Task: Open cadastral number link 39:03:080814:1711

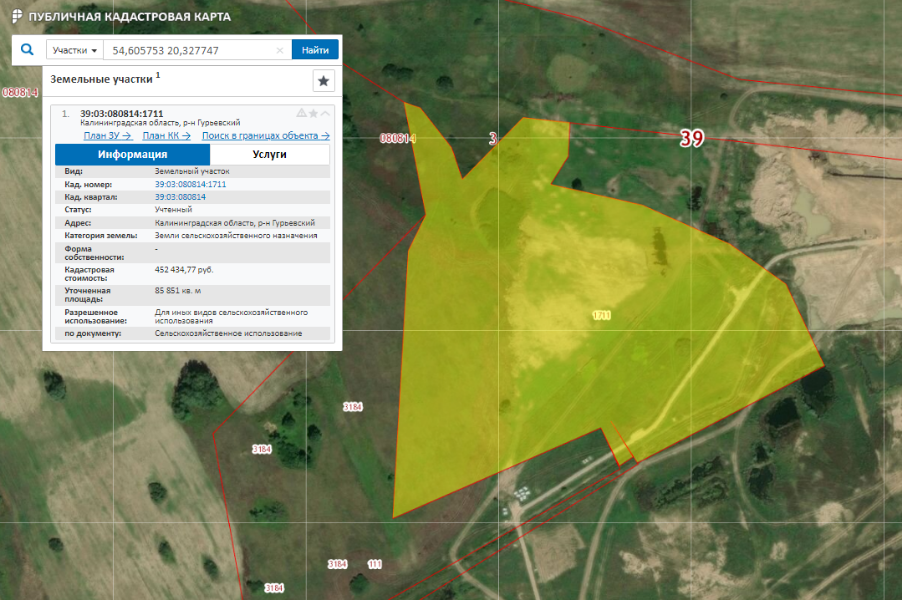Action: click(190, 185)
